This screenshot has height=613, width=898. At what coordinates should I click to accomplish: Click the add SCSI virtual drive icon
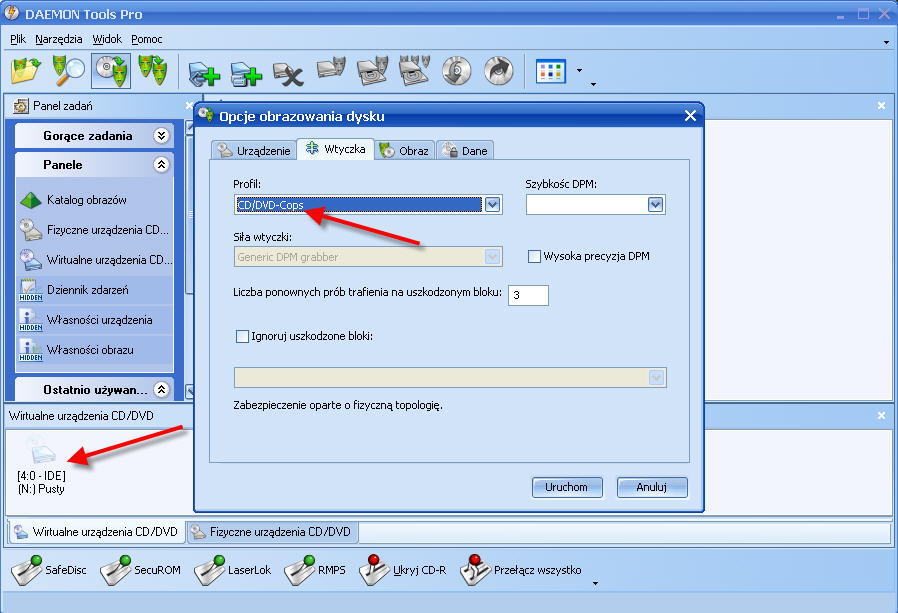point(246,74)
